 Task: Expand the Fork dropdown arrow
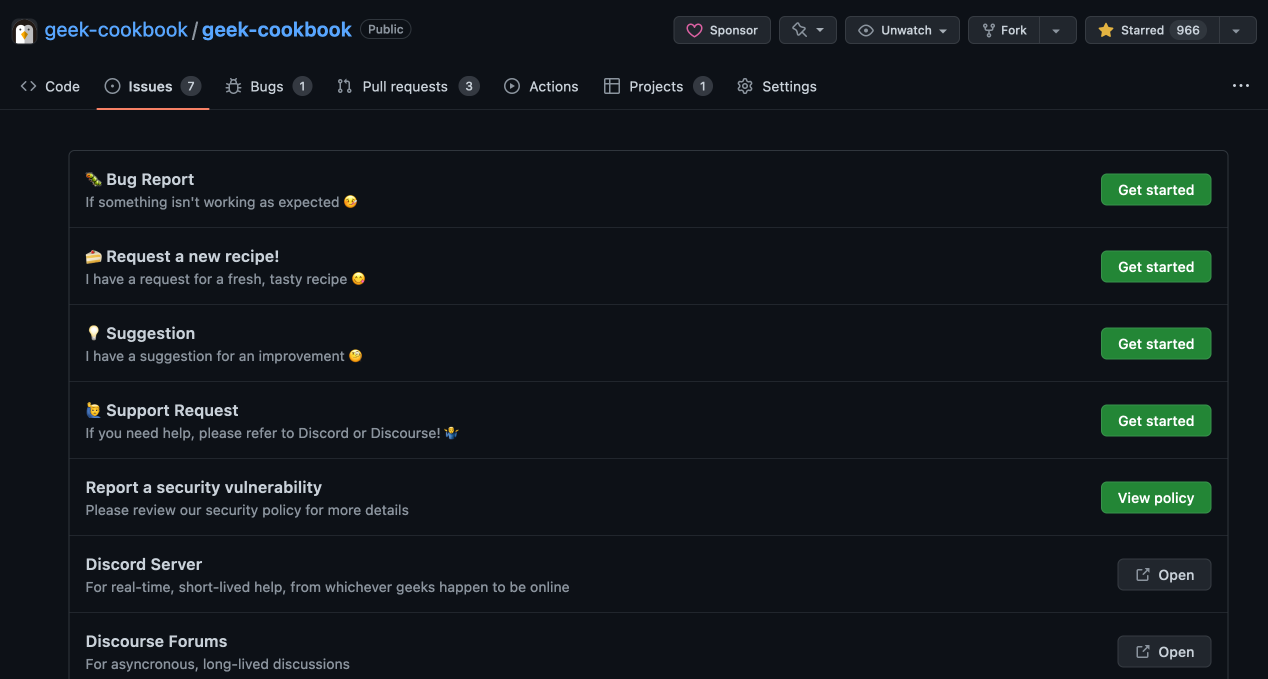click(x=1057, y=30)
